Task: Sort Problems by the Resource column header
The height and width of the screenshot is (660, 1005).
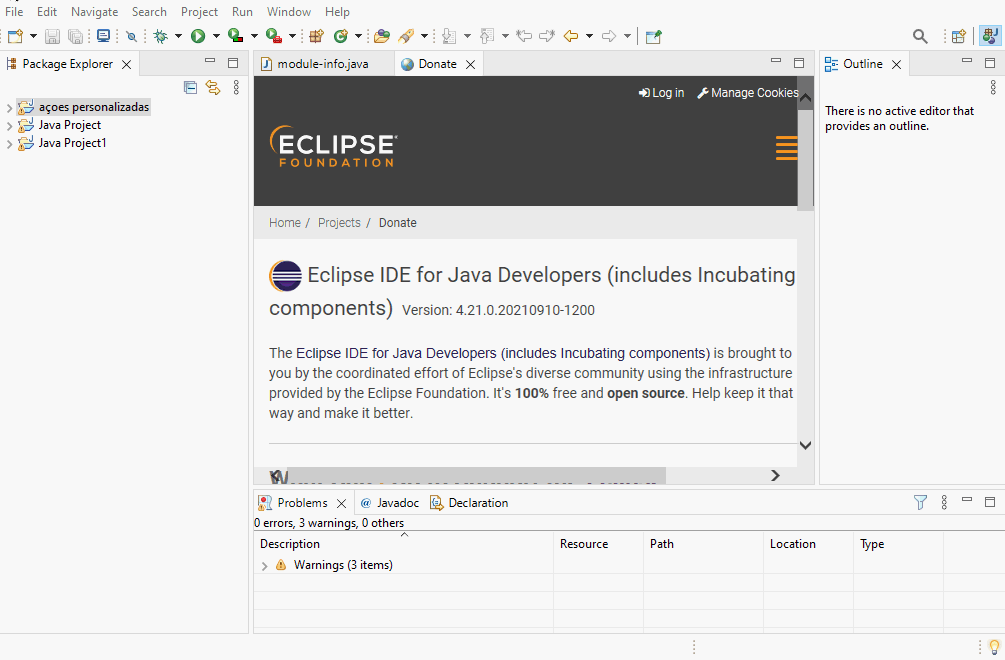Action: [599, 544]
